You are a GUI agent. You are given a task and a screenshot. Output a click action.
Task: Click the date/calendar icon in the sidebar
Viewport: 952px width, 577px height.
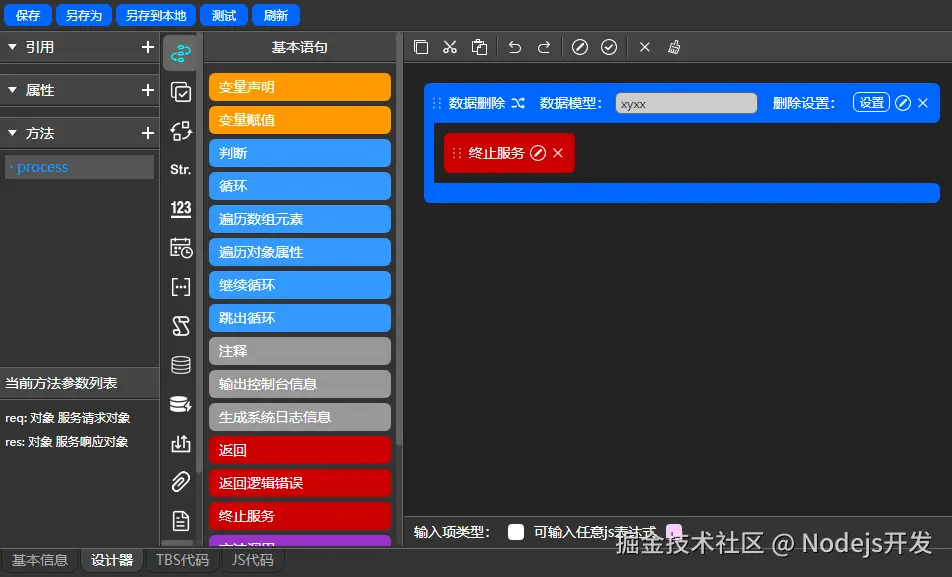(x=181, y=248)
